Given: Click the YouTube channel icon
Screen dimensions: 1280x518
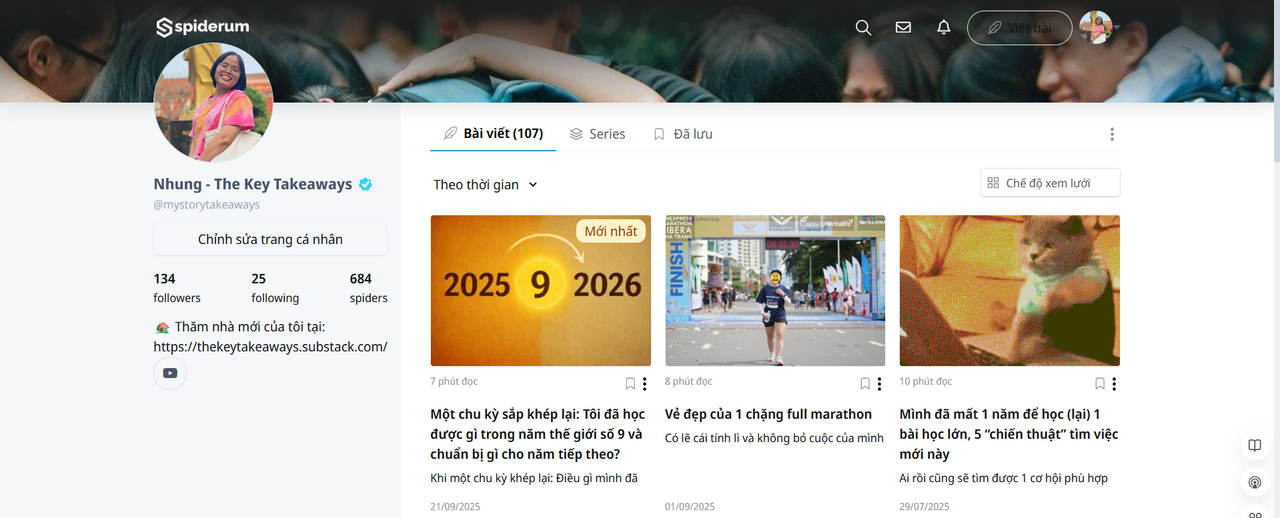Looking at the screenshot, I should coord(170,373).
